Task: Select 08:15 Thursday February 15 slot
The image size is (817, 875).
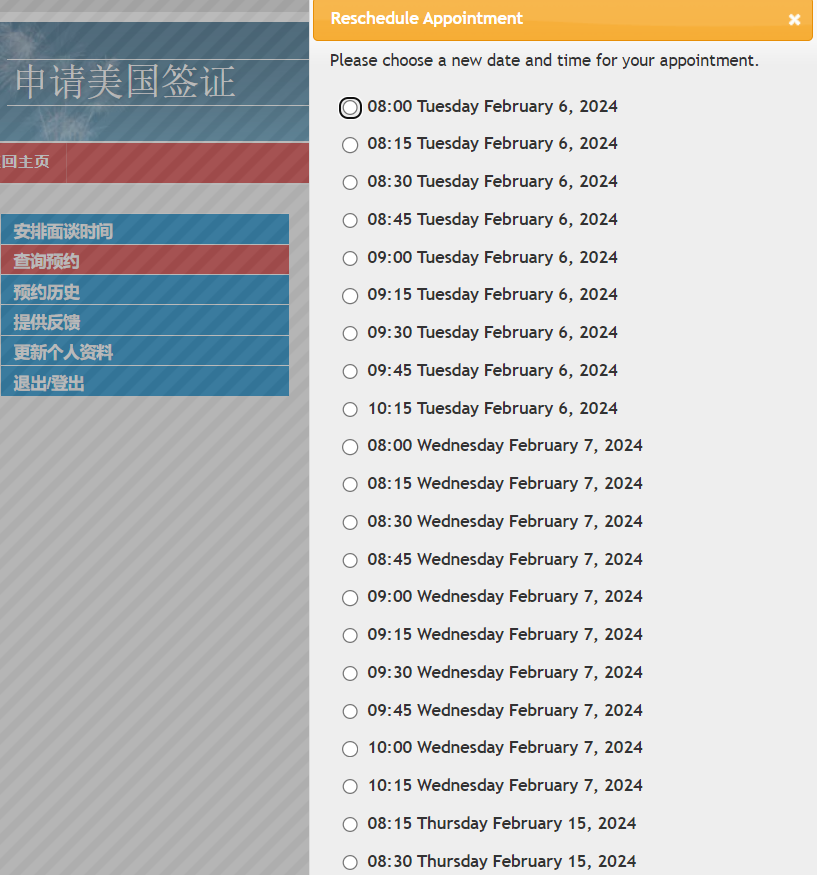Action: 350,825
